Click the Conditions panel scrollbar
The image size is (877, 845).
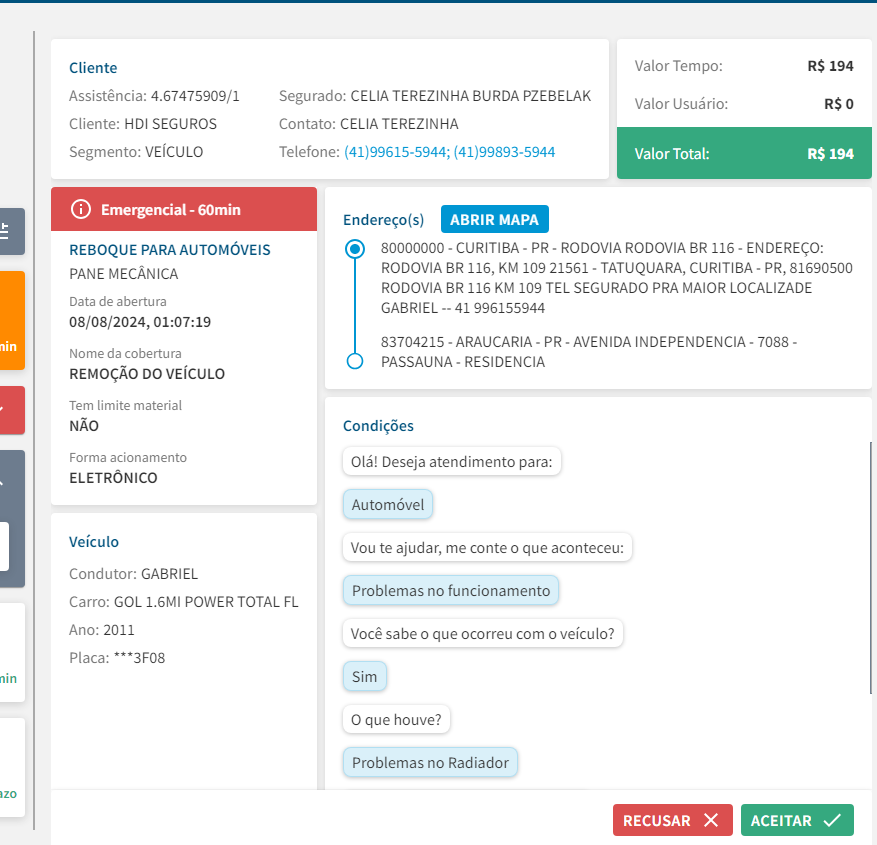[x=871, y=567]
